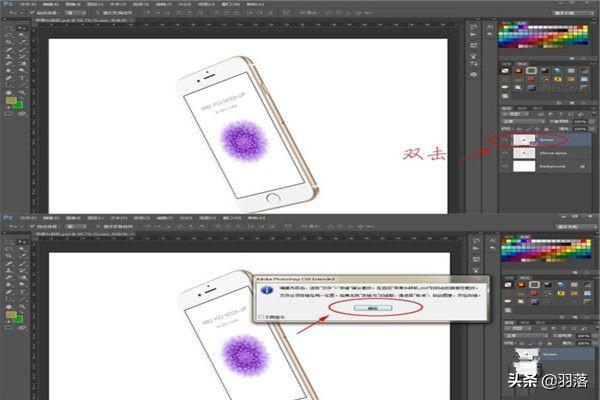
Task: Click the iPhone home button on top canvas
Action: click(268, 199)
